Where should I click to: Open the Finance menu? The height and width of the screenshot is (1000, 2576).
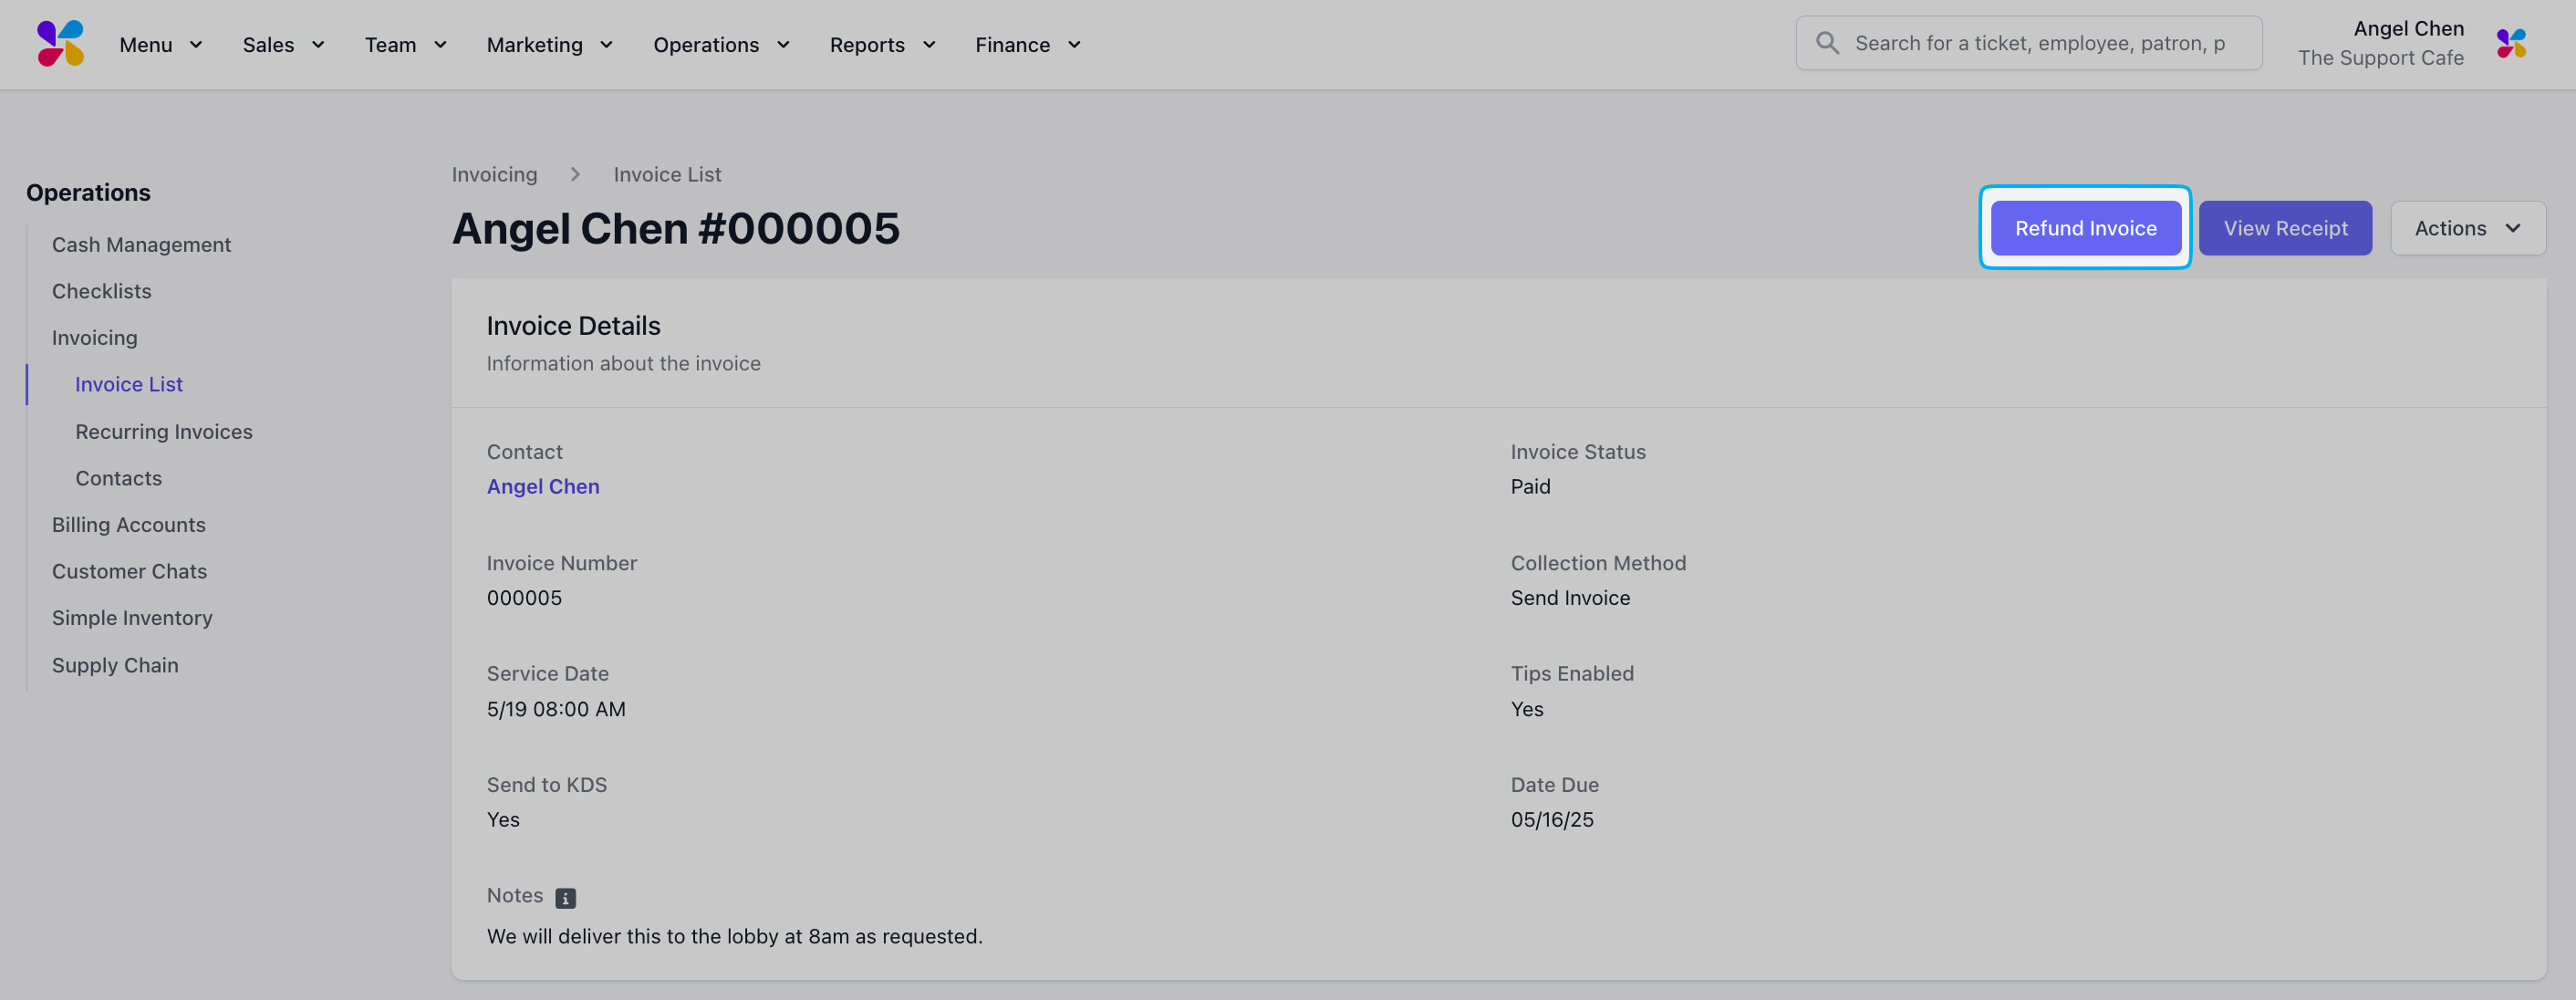pyautogui.click(x=1028, y=45)
